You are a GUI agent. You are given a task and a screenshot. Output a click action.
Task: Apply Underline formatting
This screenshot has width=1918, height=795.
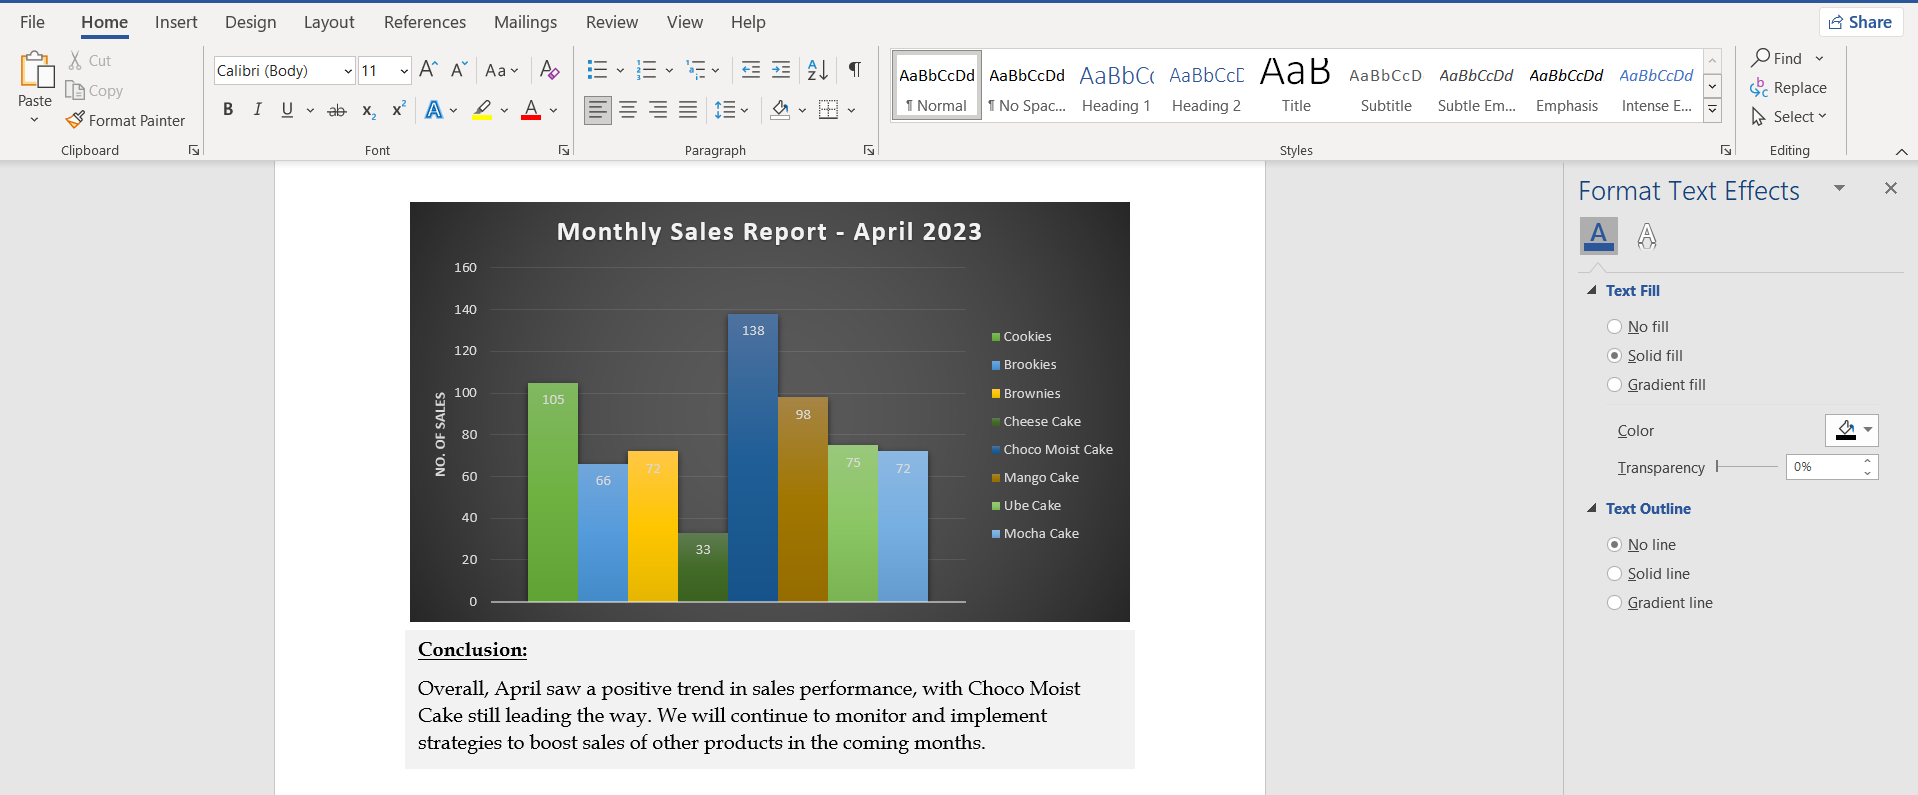tap(287, 110)
